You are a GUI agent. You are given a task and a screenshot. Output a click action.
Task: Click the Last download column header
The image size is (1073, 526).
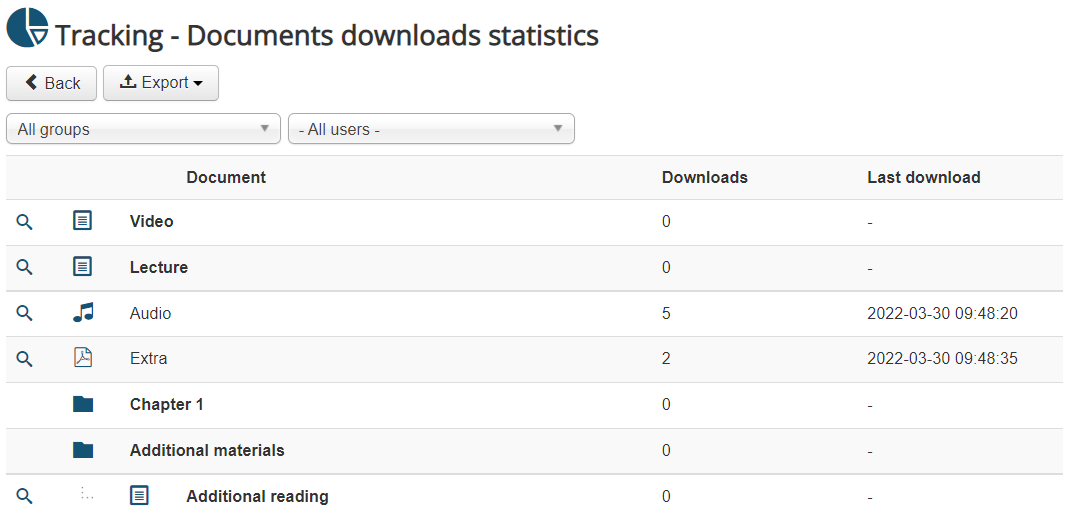923,178
